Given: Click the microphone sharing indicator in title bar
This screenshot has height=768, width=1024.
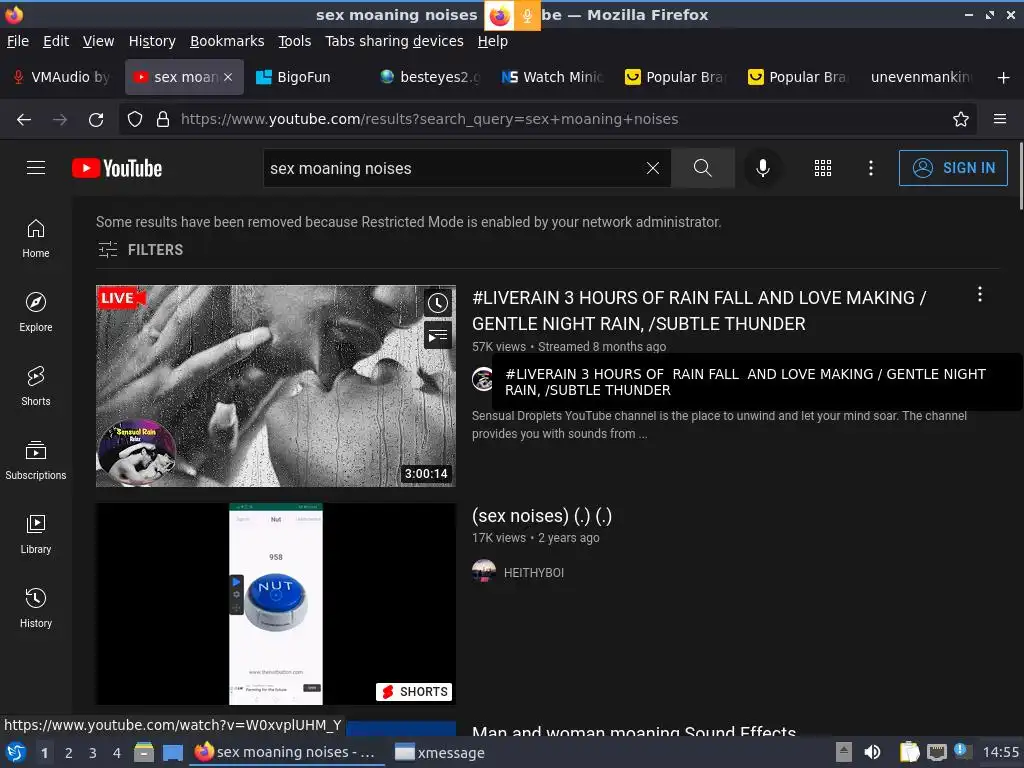Looking at the screenshot, I should (526, 15).
